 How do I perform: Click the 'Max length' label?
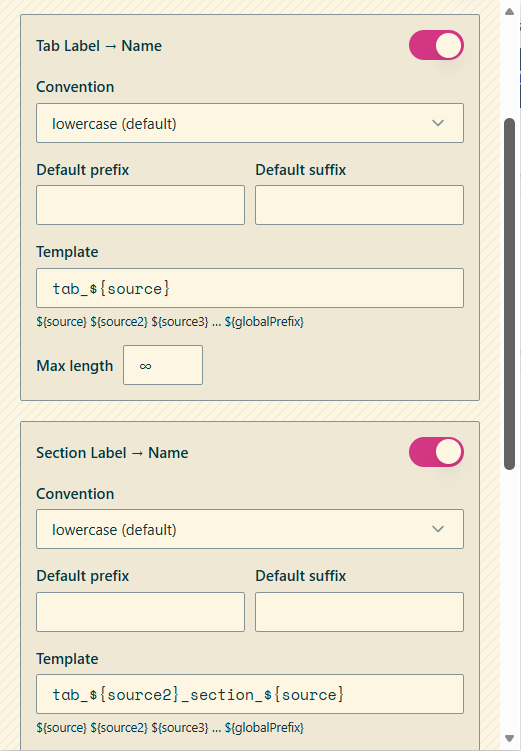tap(75, 366)
